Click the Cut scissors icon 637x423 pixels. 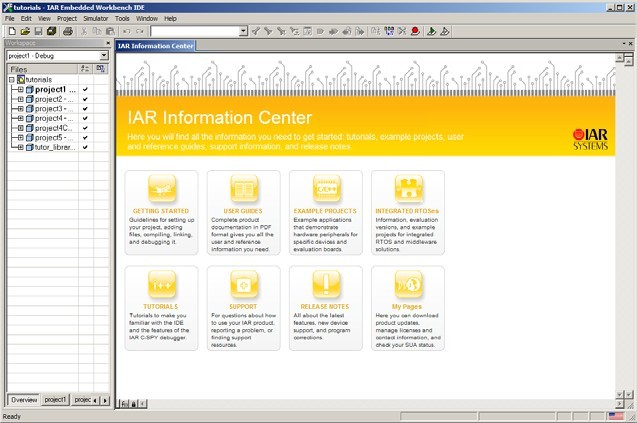(x=84, y=31)
